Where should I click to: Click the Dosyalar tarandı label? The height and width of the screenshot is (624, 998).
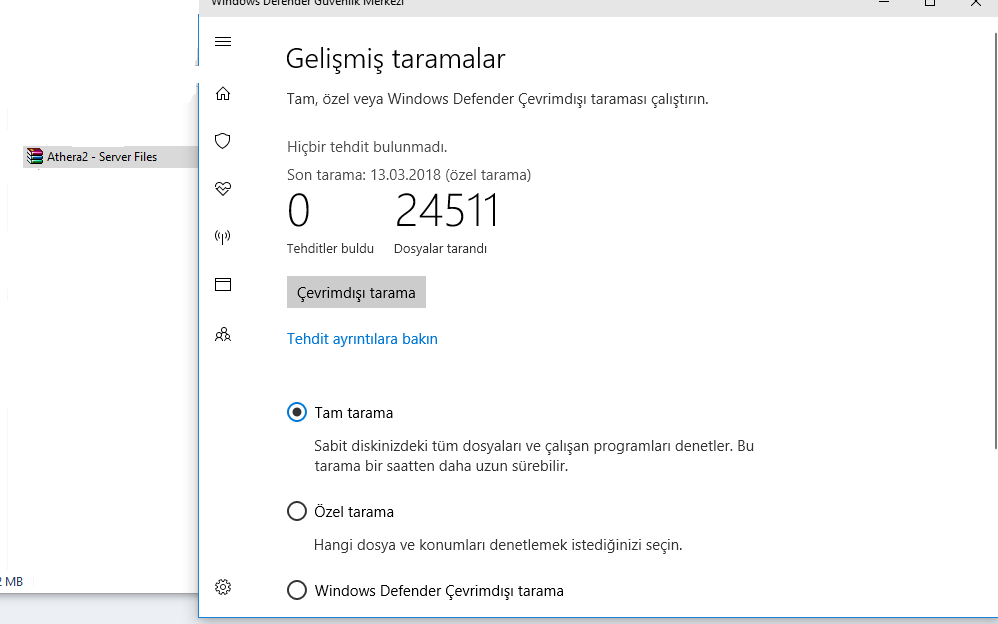[x=440, y=249]
